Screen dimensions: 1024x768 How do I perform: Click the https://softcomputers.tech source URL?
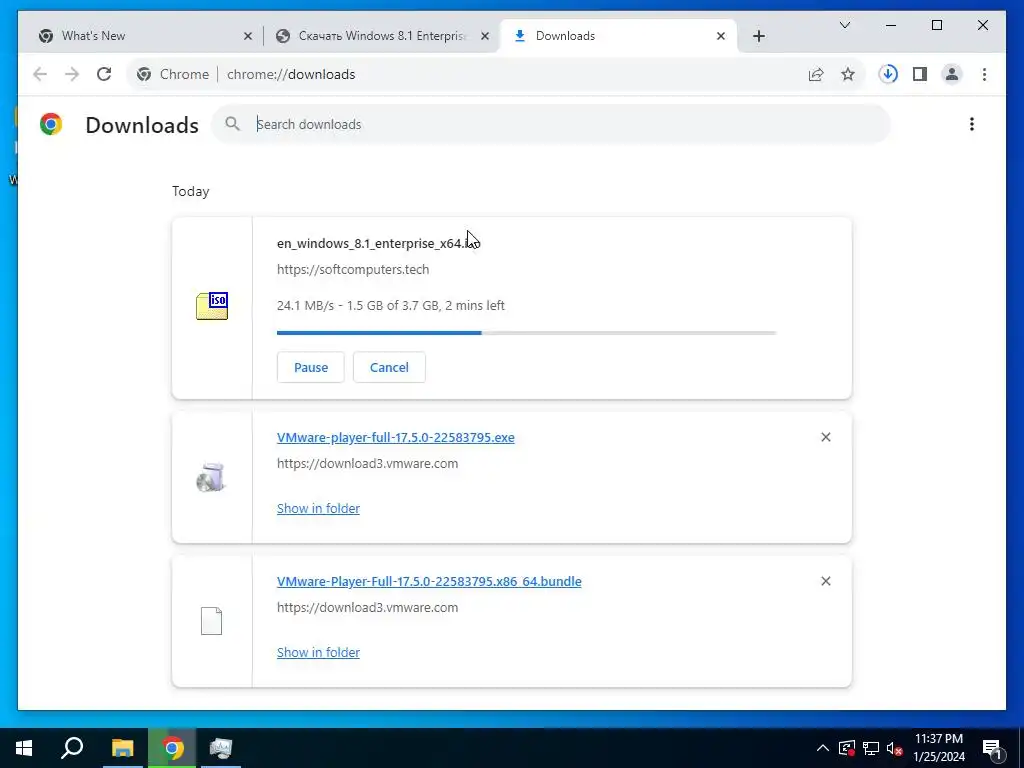pyautogui.click(x=353, y=269)
